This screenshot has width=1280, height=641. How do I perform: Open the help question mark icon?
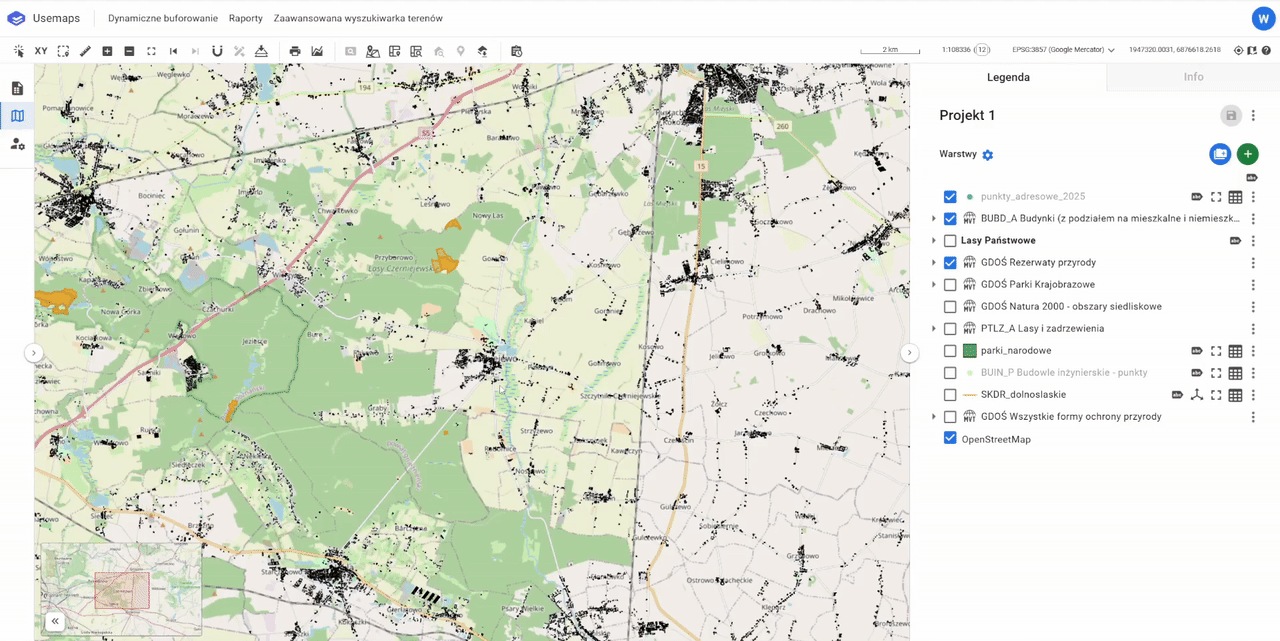[x=1266, y=50]
